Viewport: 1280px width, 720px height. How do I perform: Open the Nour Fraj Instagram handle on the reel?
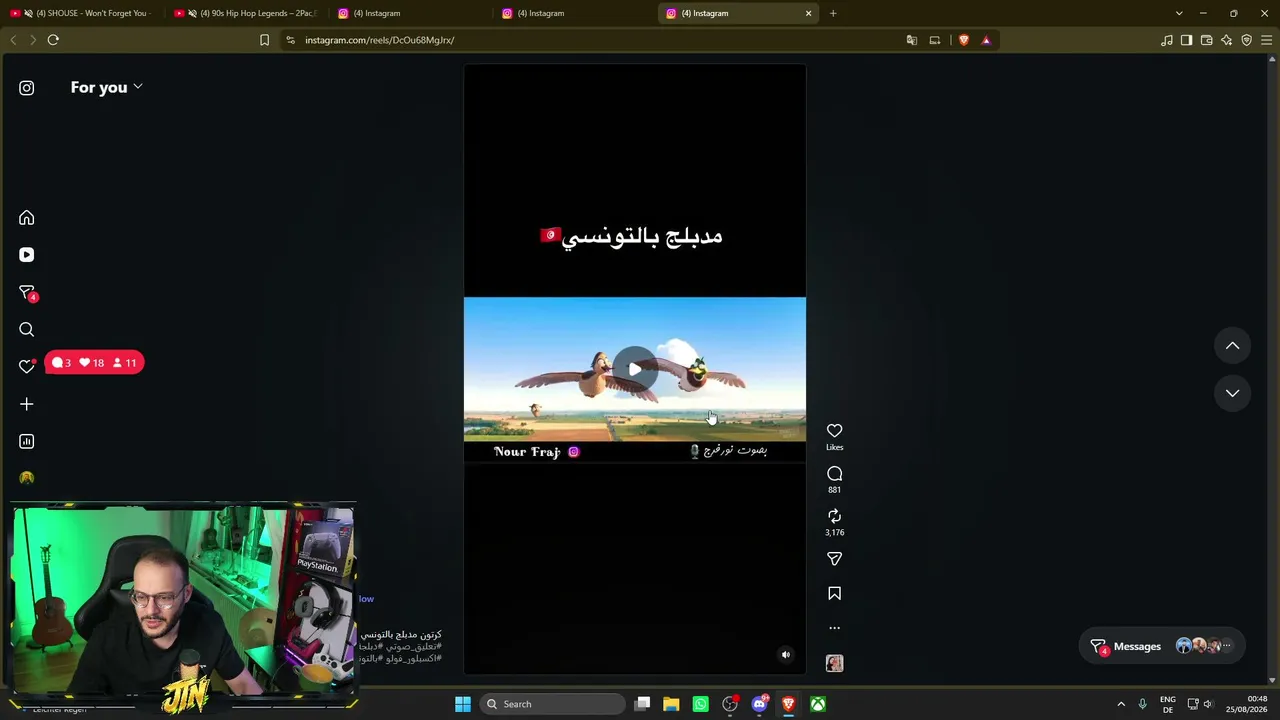[536, 452]
